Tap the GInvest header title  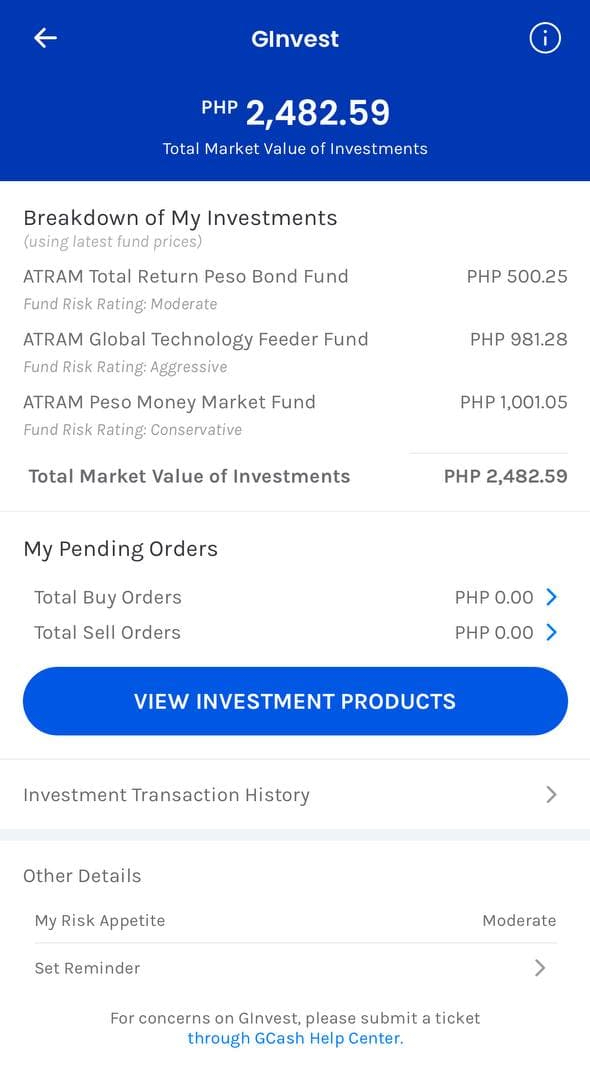click(x=295, y=39)
